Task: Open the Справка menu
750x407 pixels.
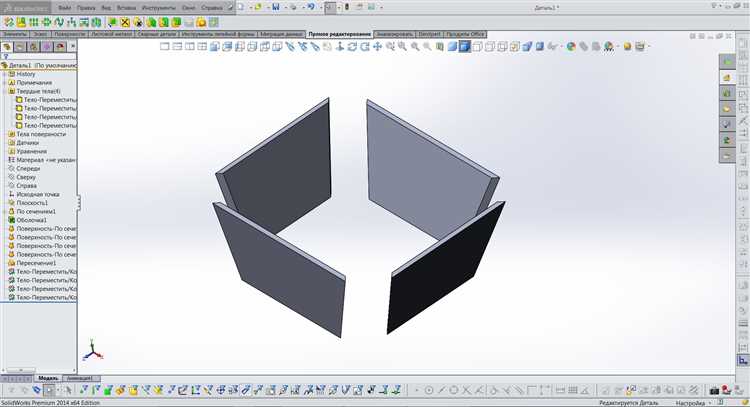Action: (x=211, y=8)
